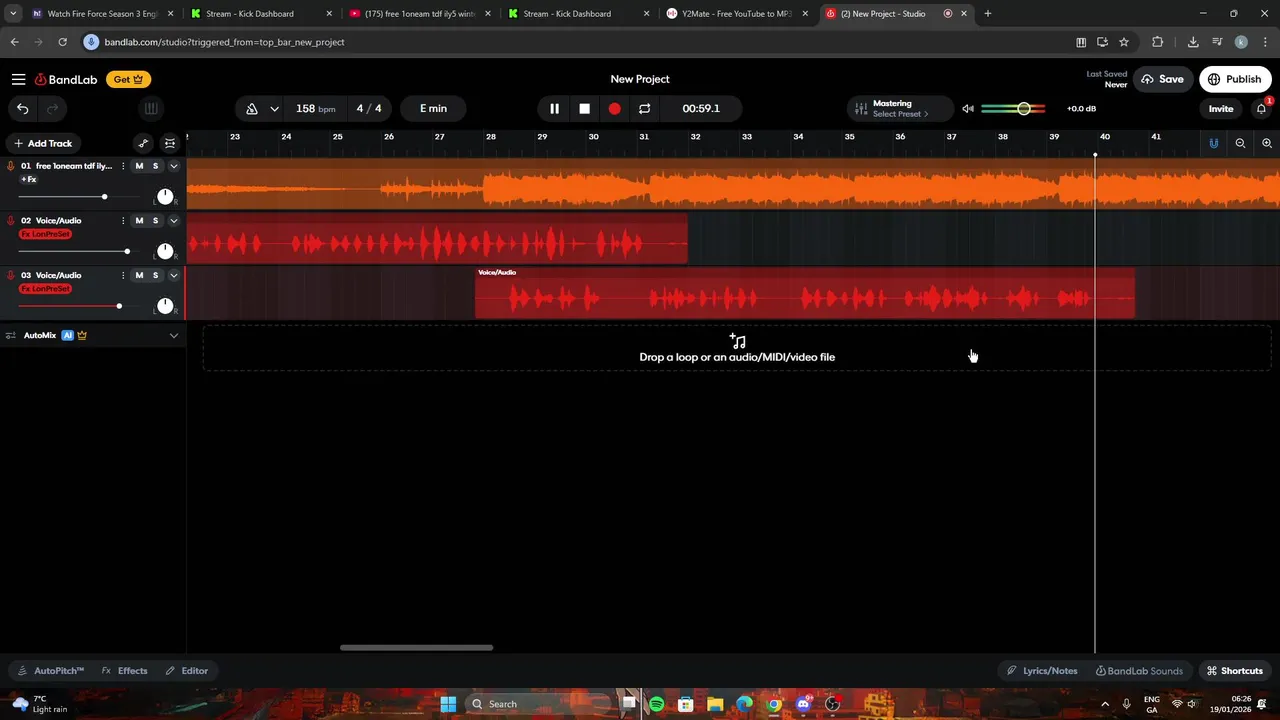Screen dimensions: 1280x720
Task: Add Fx to track 01
Action: 29,179
